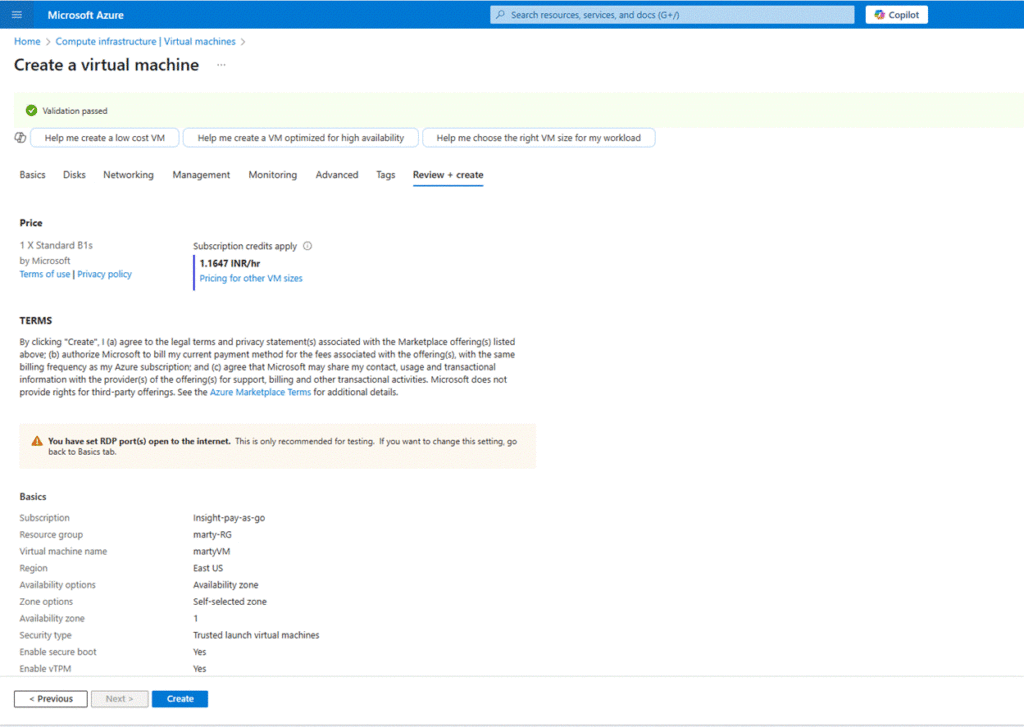Navigate to Home in the breadcrumb
Viewport: 1024px width, 727px height.
coord(27,42)
